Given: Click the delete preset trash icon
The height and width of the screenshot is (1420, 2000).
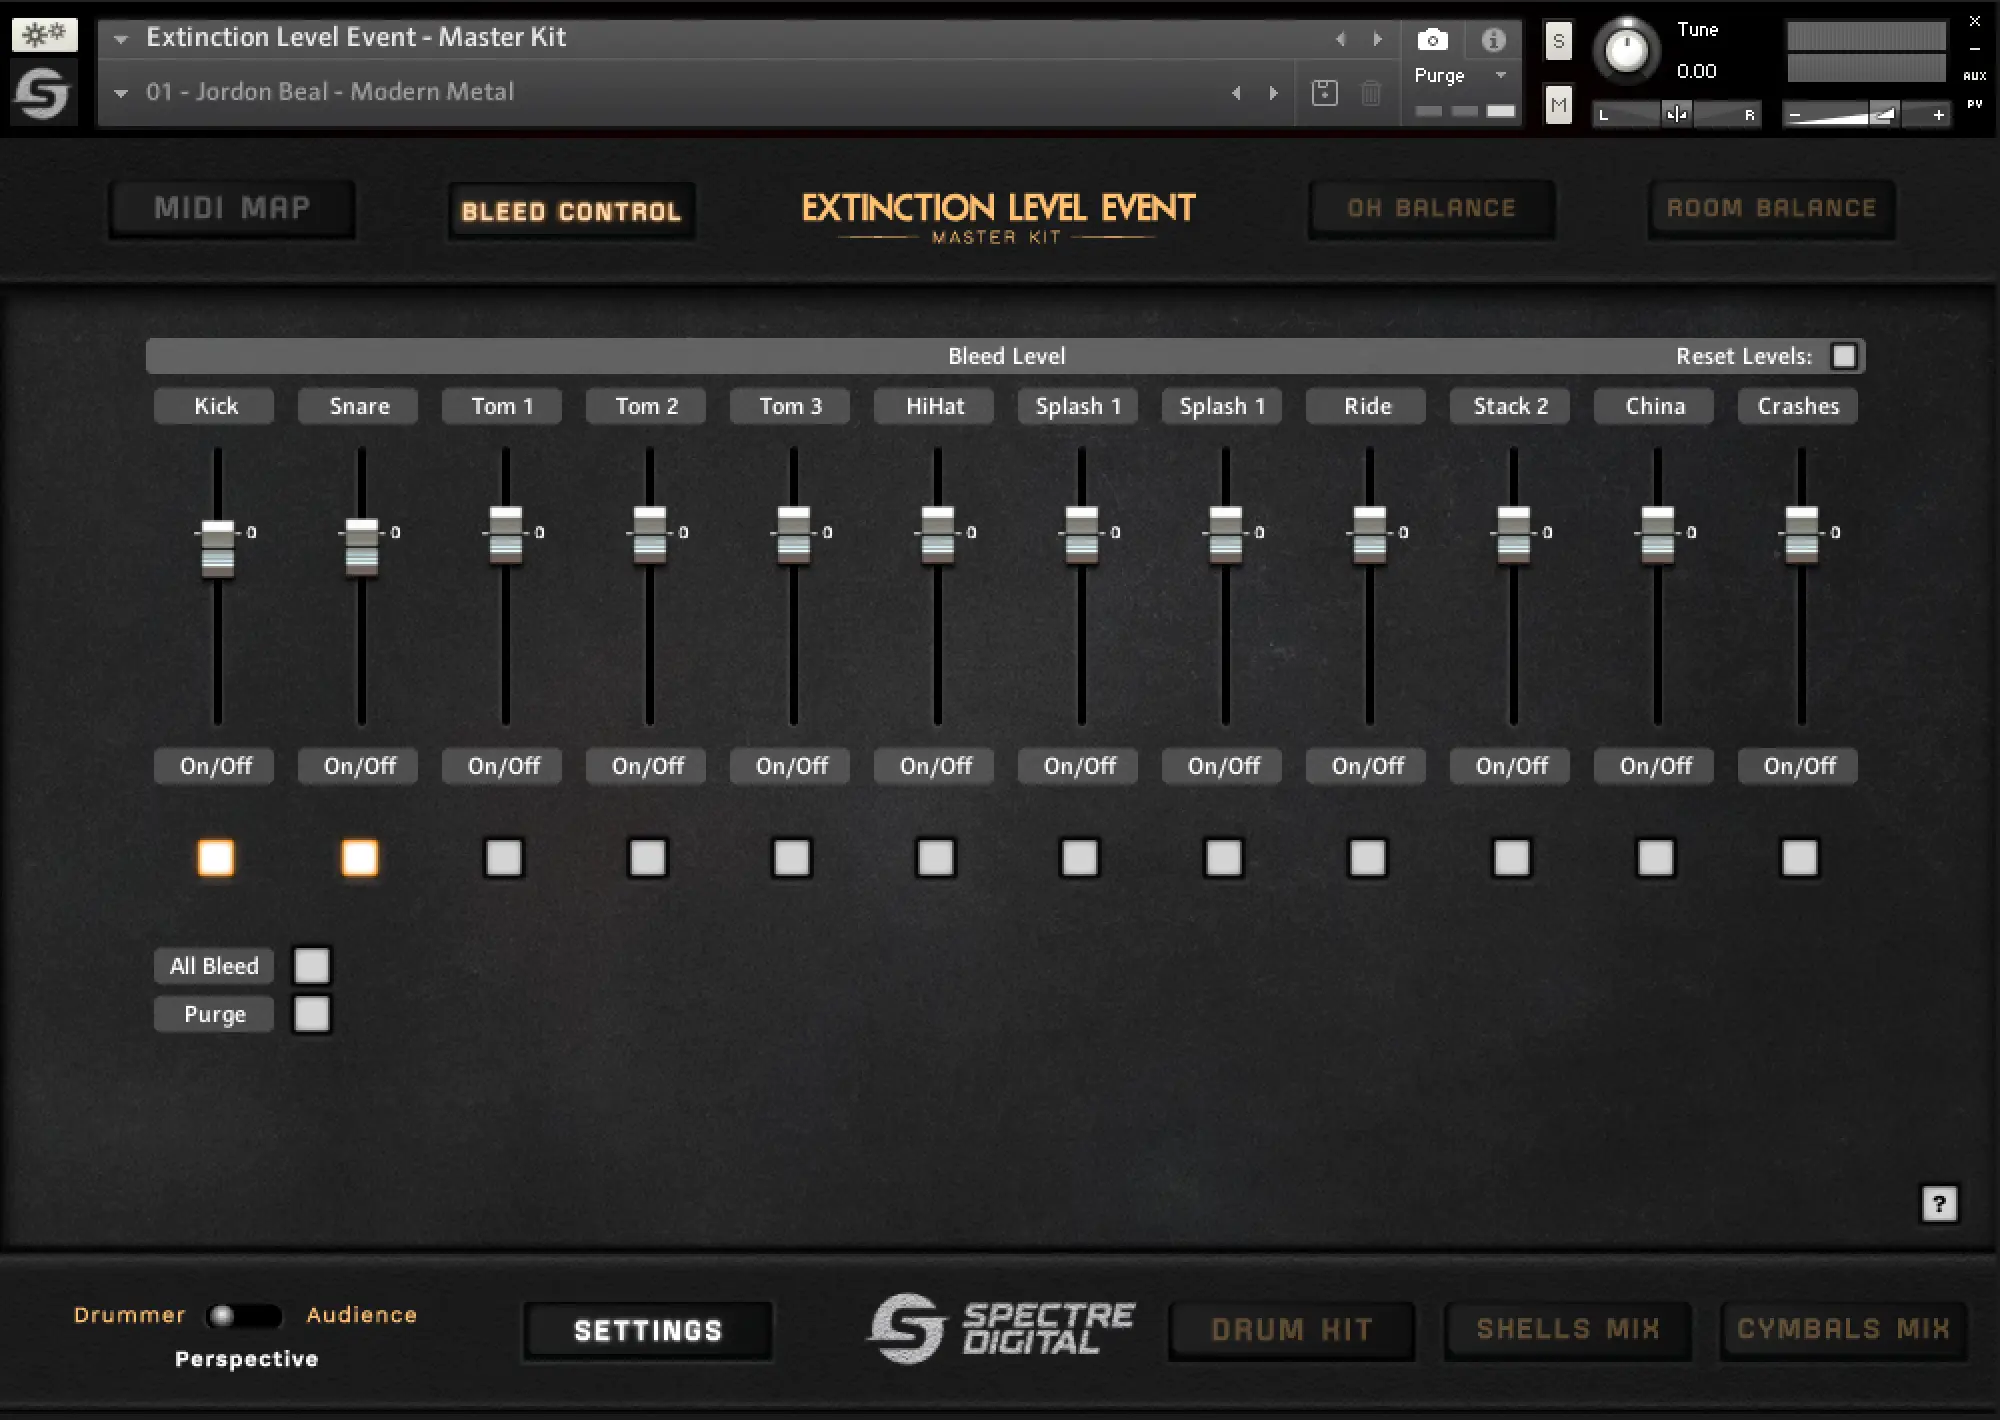Looking at the screenshot, I should click(x=1371, y=93).
